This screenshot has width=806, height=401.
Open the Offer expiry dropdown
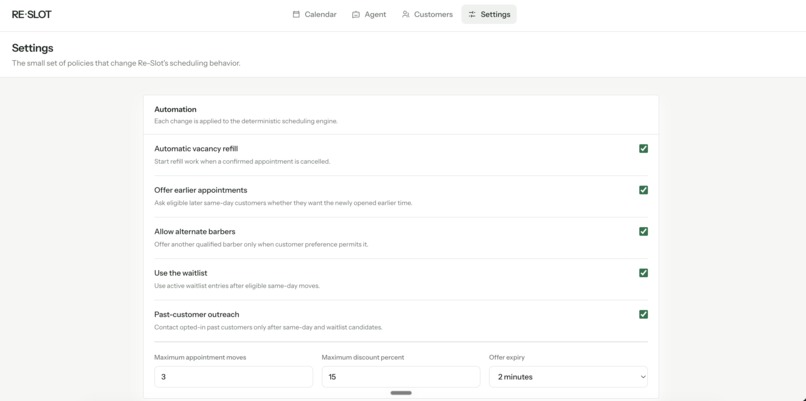pos(568,377)
